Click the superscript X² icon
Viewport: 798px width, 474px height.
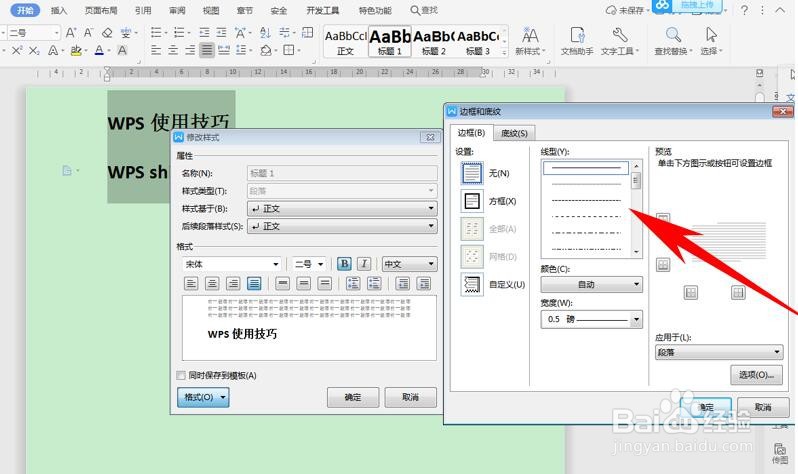(17, 50)
